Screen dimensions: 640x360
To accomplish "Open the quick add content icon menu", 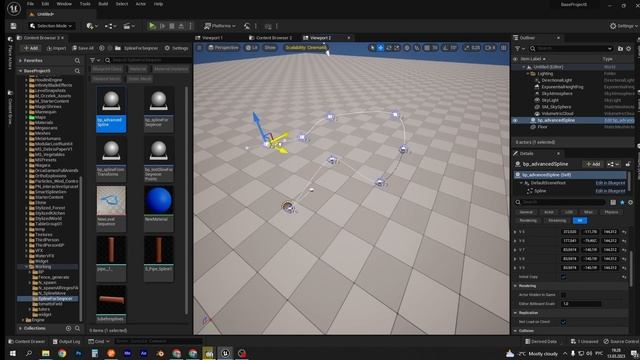I will pyautogui.click(x=92, y=26).
